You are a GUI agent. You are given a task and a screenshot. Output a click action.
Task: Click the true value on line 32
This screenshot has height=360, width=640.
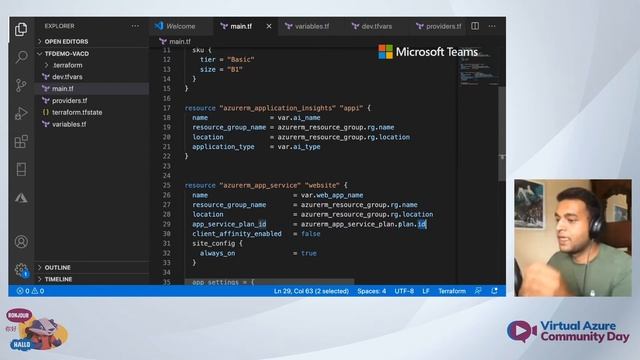coord(309,253)
